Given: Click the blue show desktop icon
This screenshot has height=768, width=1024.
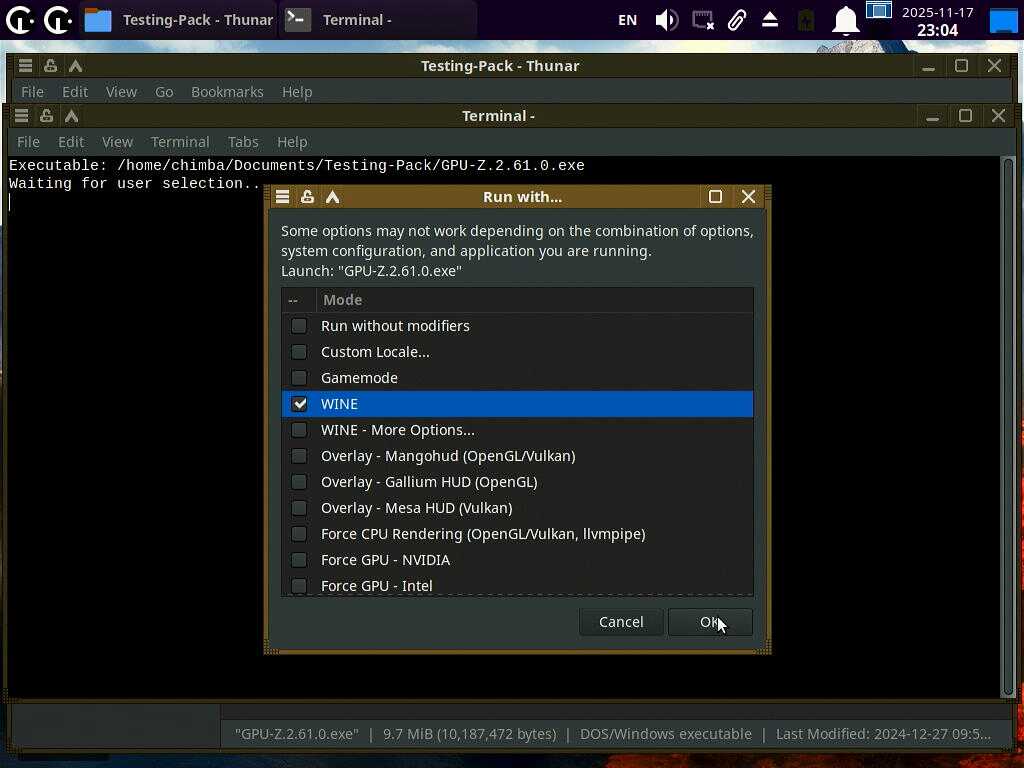Looking at the screenshot, I should [x=1003, y=20].
